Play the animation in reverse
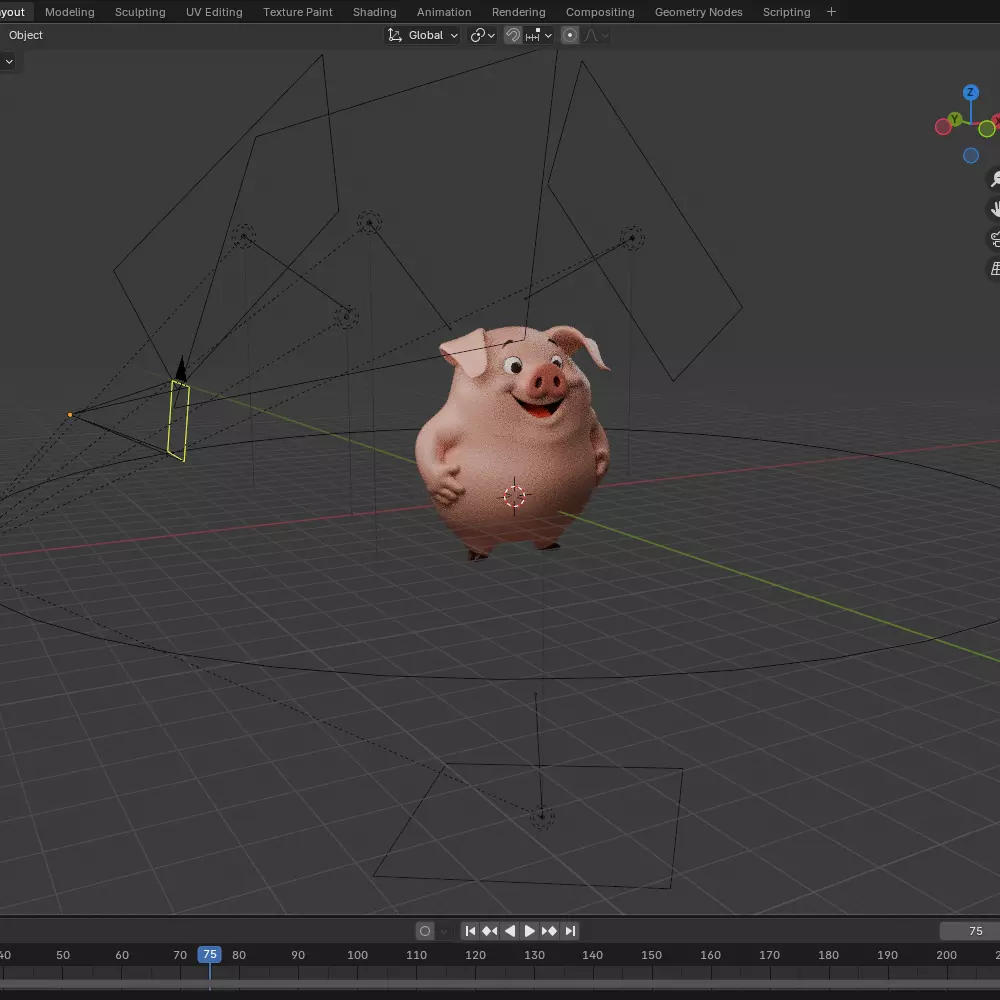The image size is (1000, 1000). pyautogui.click(x=510, y=931)
